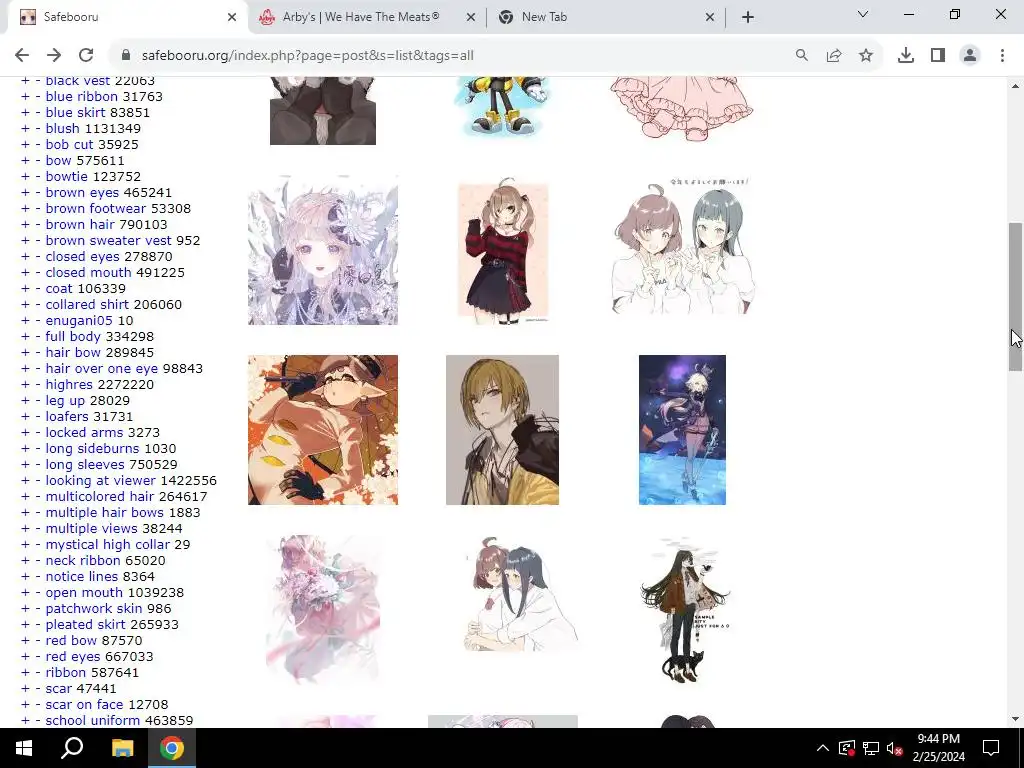Image resolution: width=1024 pixels, height=768 pixels.
Task: Open the enugani05 tag link
Action: (x=79, y=321)
